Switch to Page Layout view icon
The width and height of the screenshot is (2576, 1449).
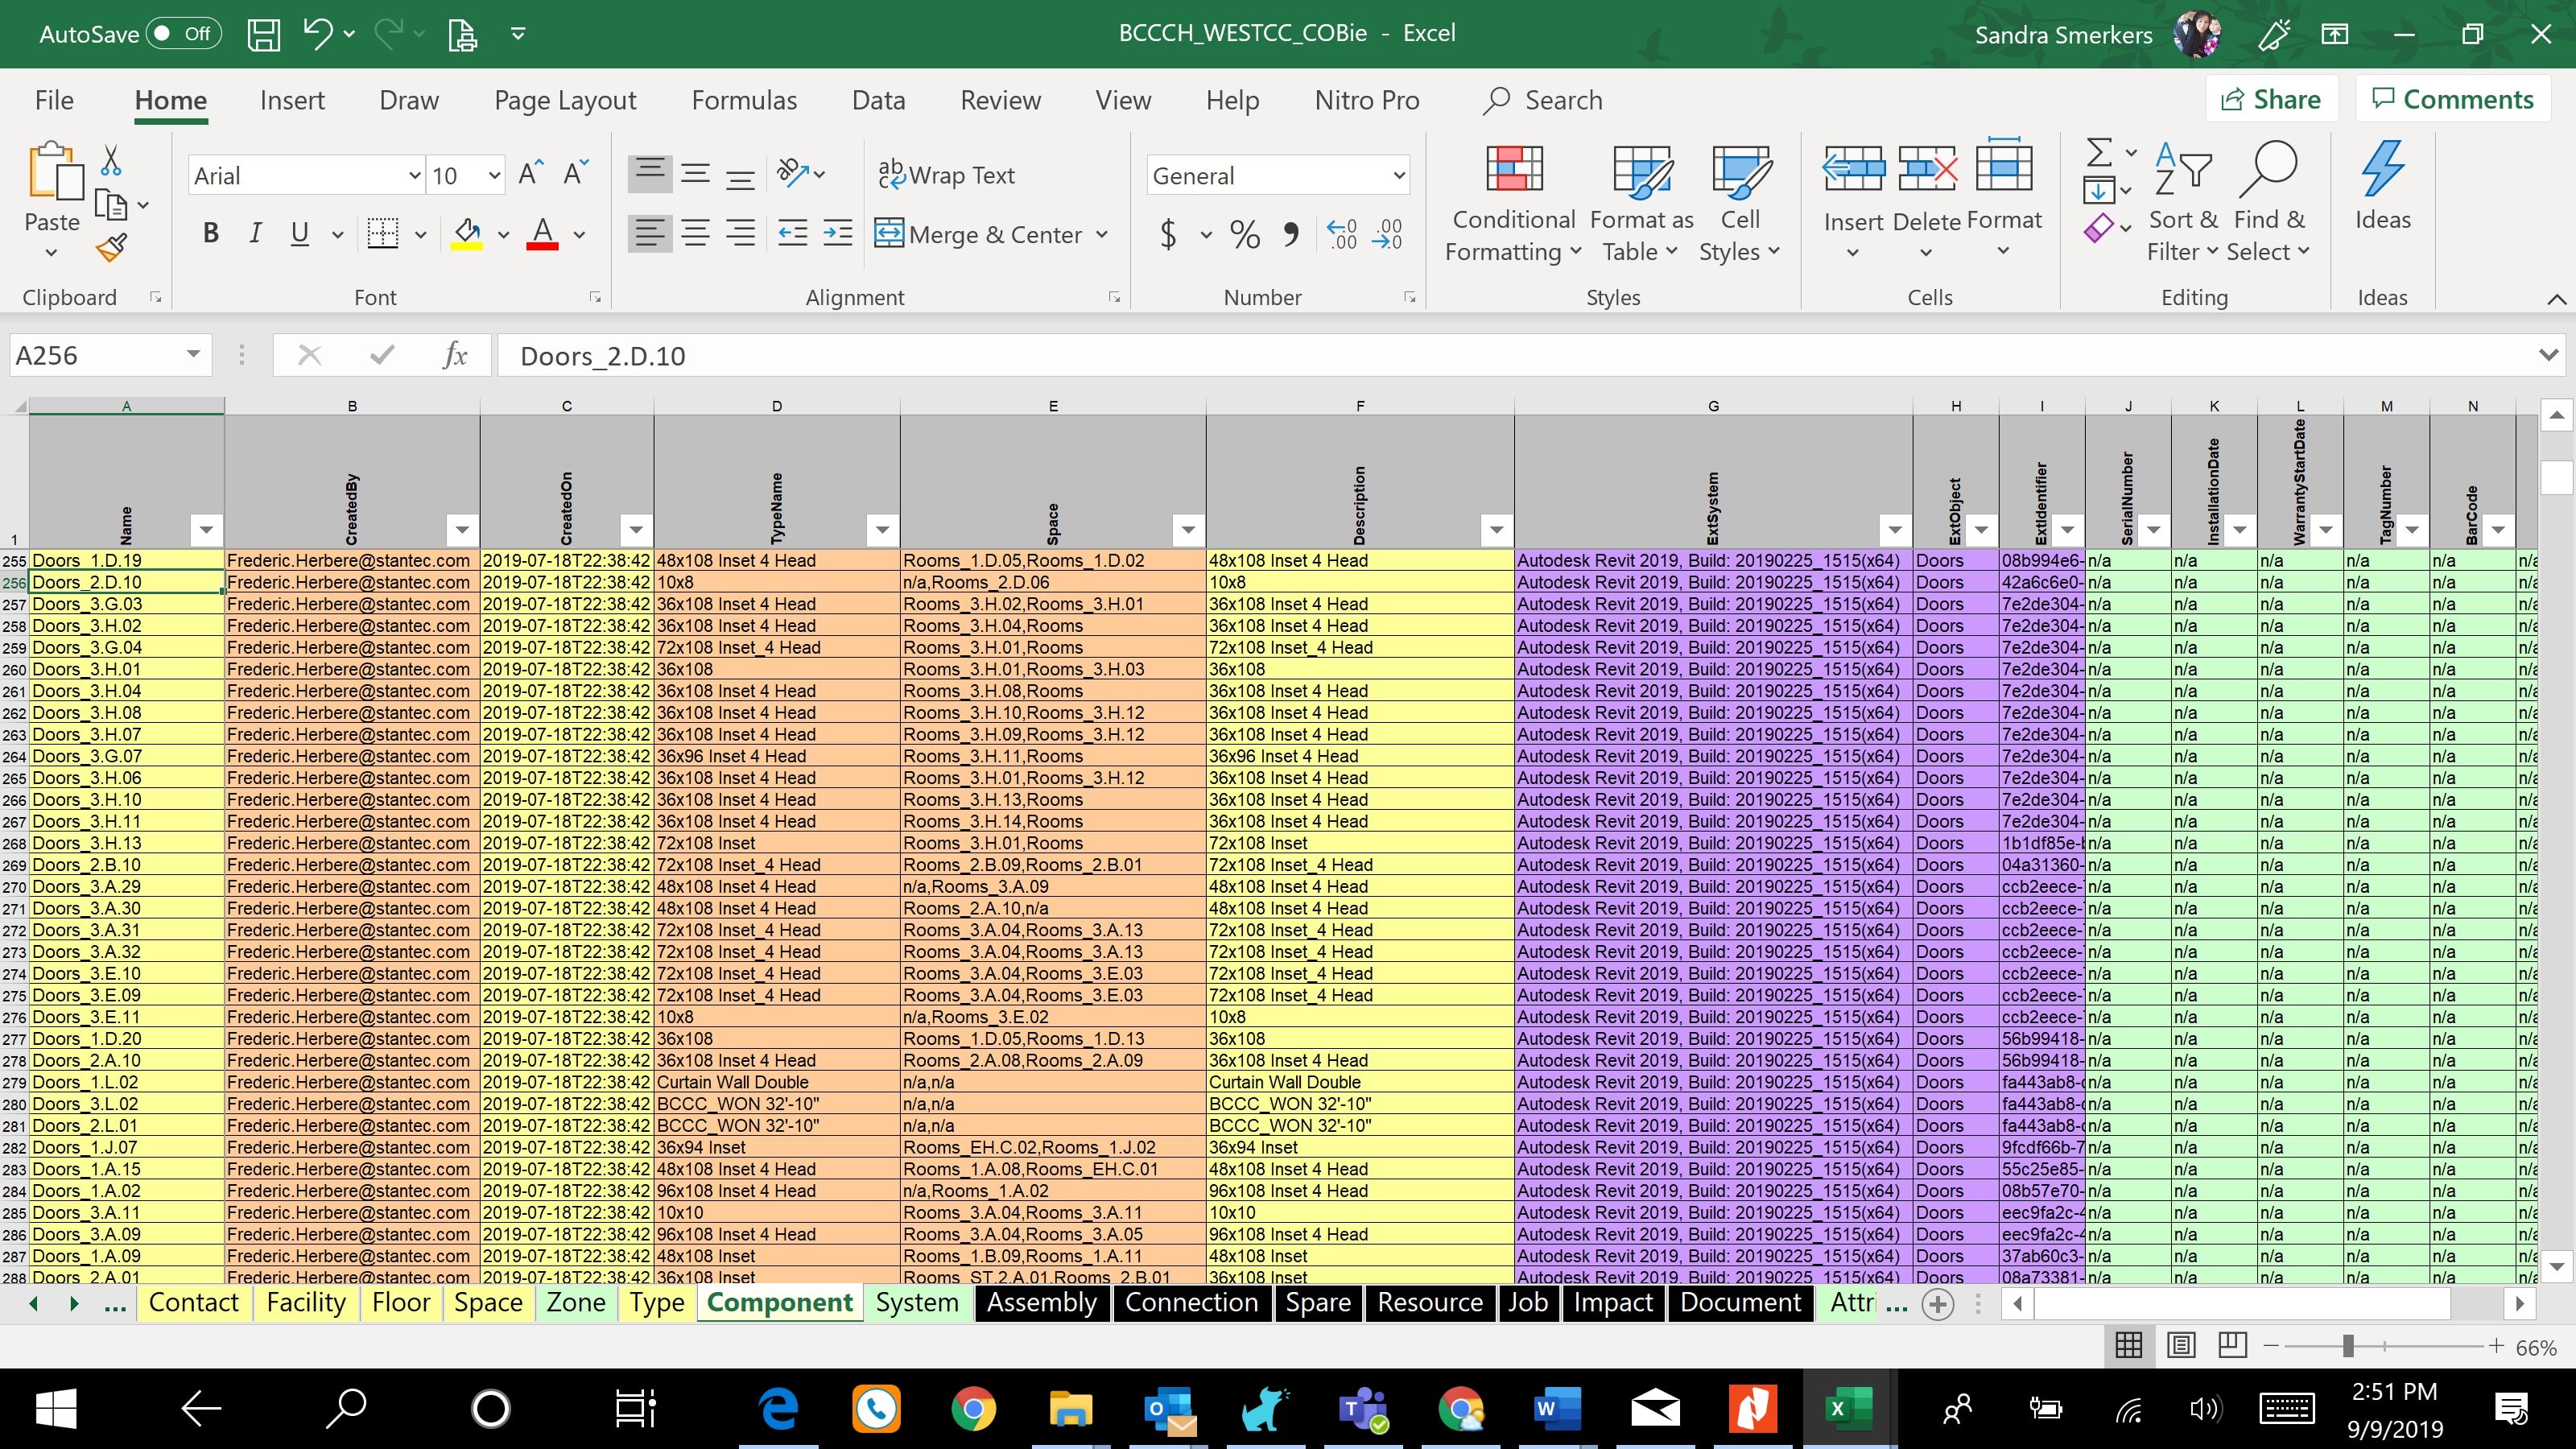click(2181, 1346)
